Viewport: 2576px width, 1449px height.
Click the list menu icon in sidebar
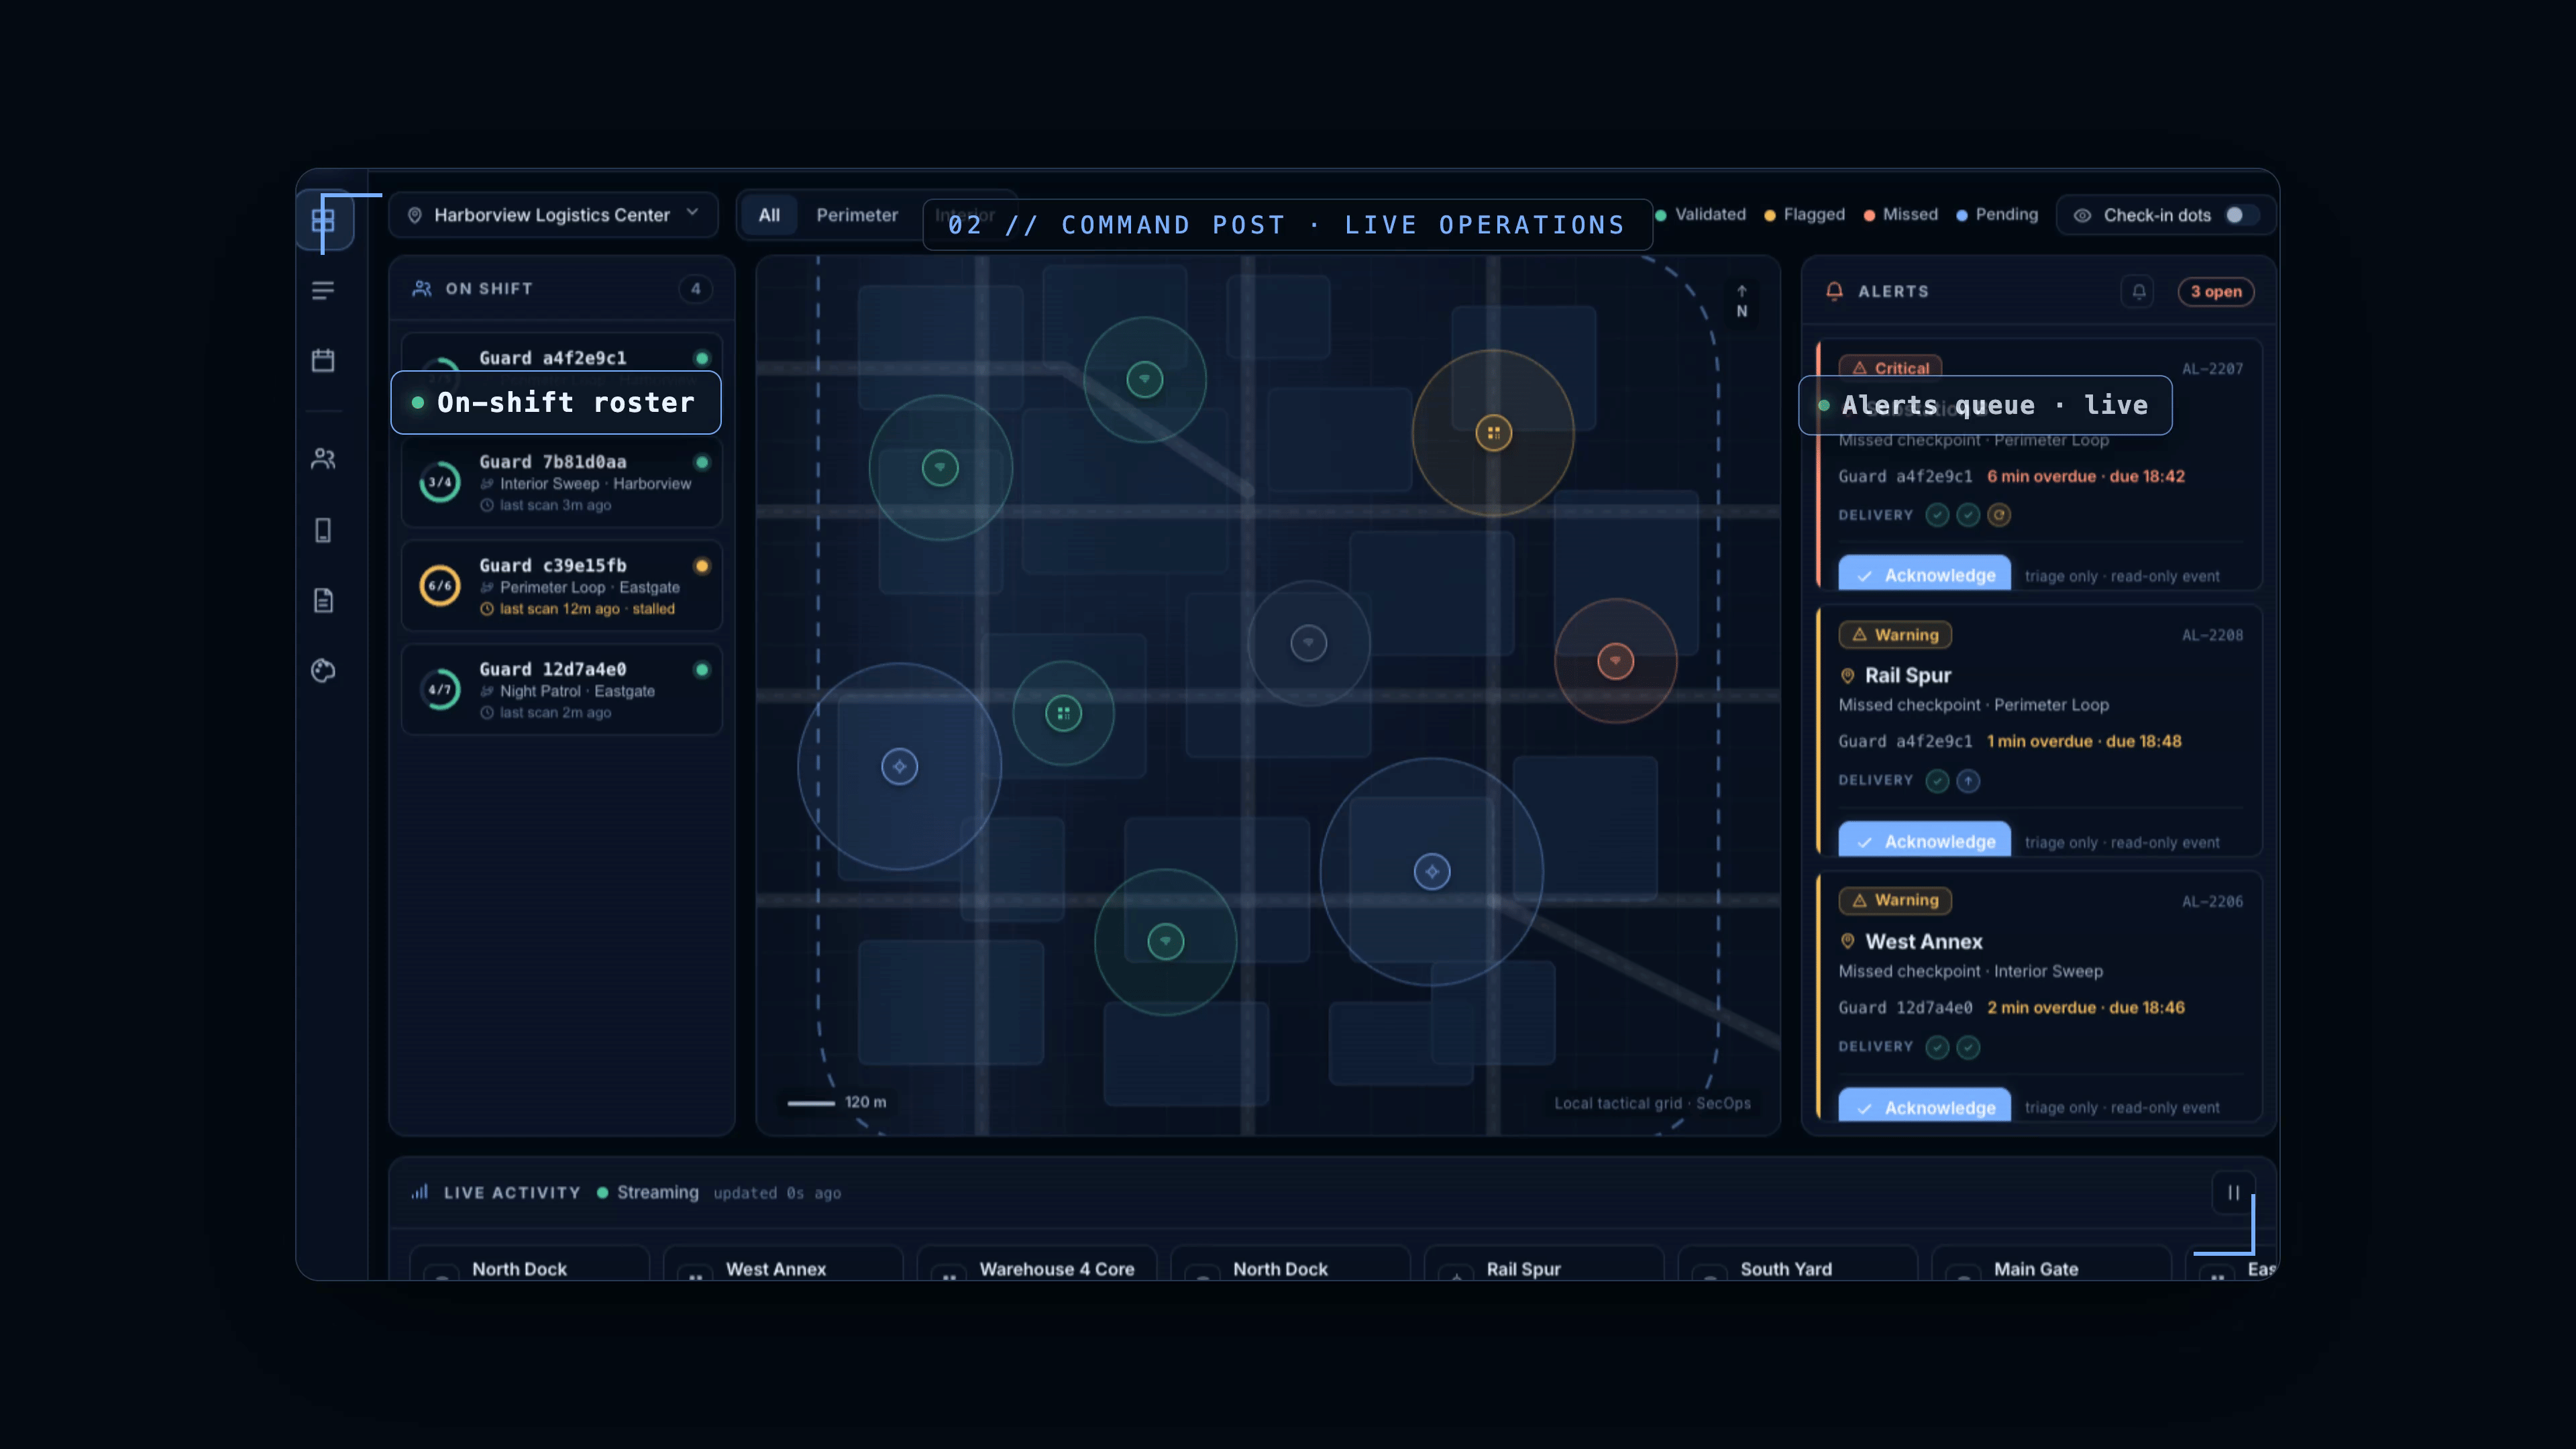pos(323,290)
